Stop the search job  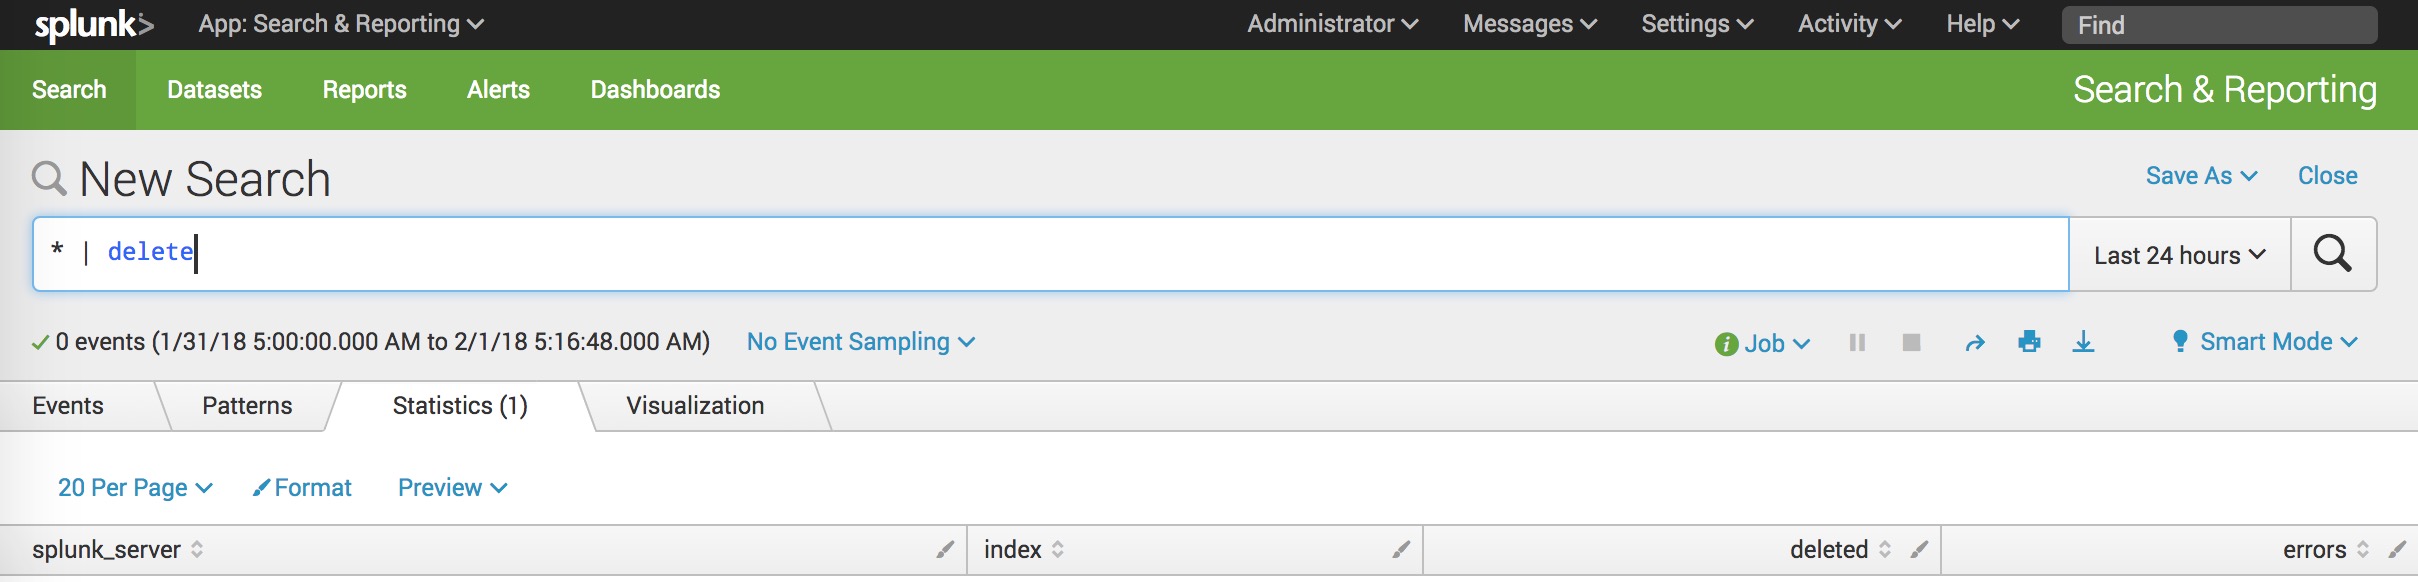[1911, 343]
